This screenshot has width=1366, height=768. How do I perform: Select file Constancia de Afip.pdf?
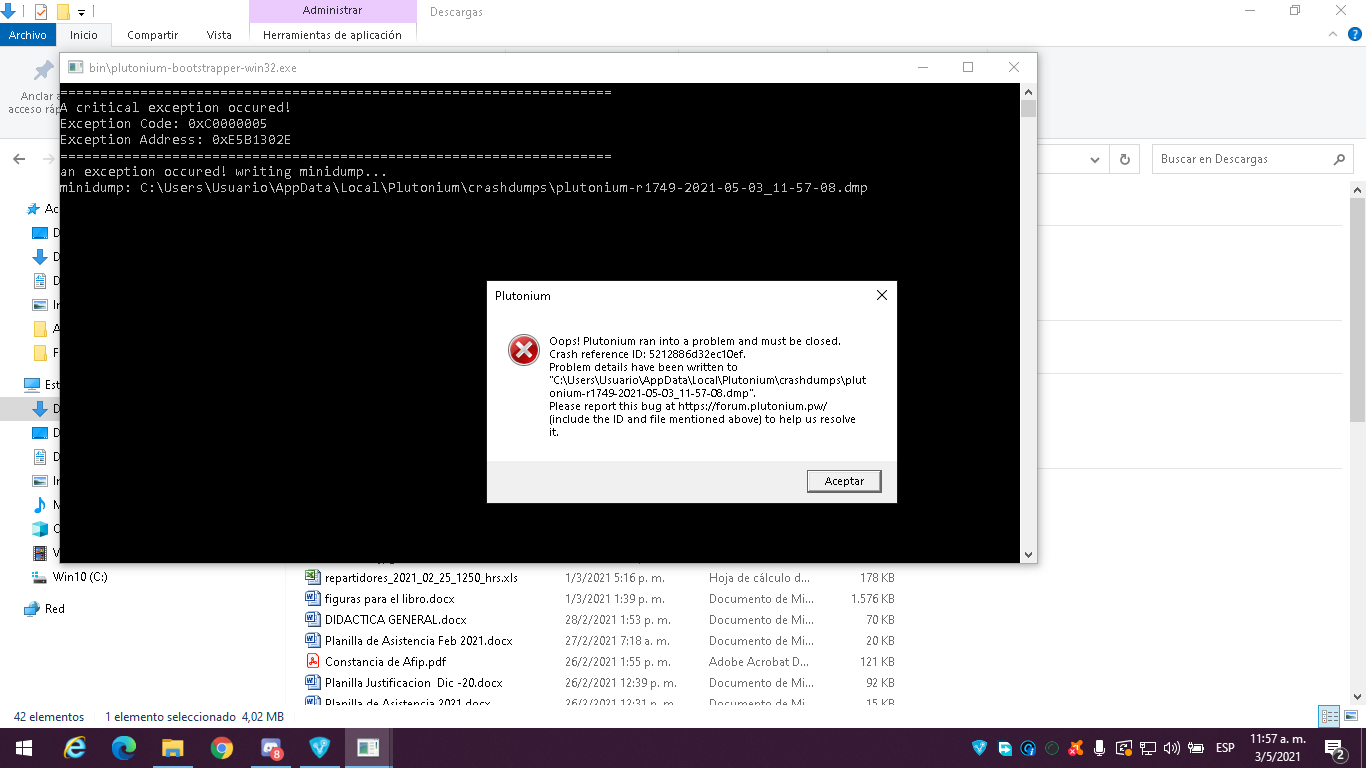pos(385,662)
